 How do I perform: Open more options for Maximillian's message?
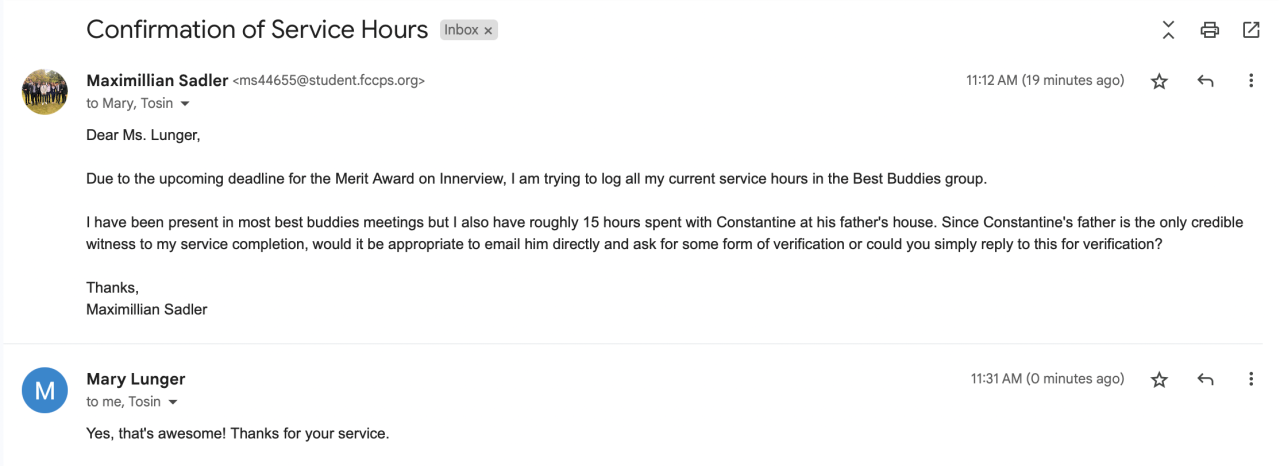pos(1251,81)
